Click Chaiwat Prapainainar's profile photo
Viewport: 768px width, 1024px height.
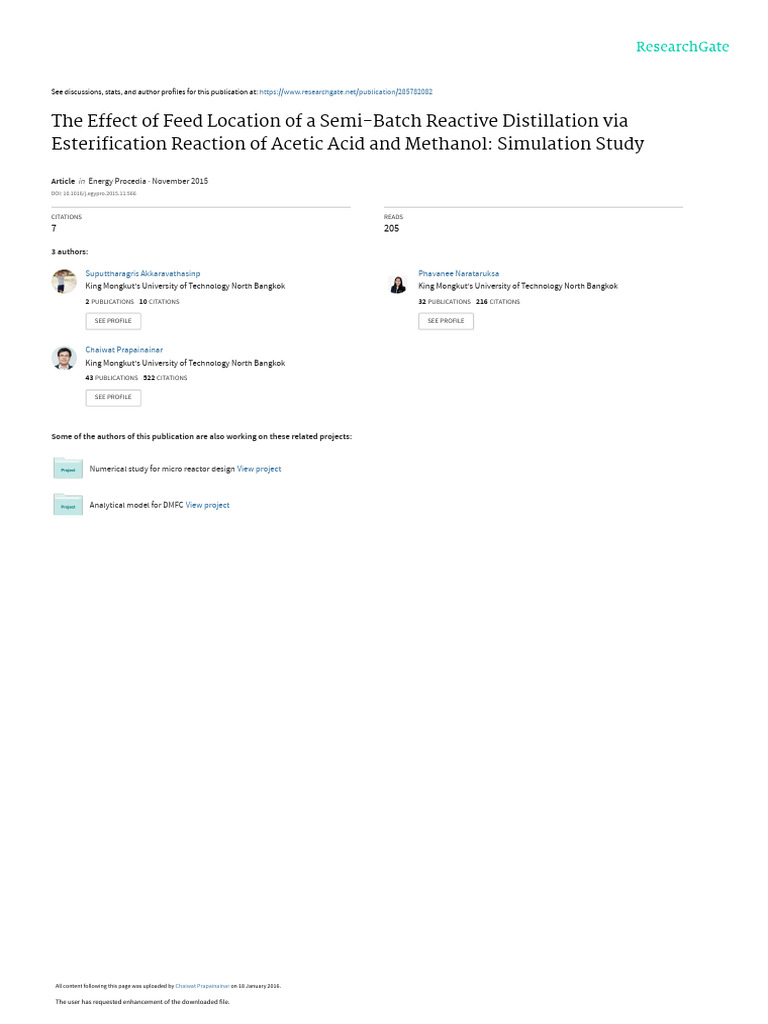pos(64,358)
